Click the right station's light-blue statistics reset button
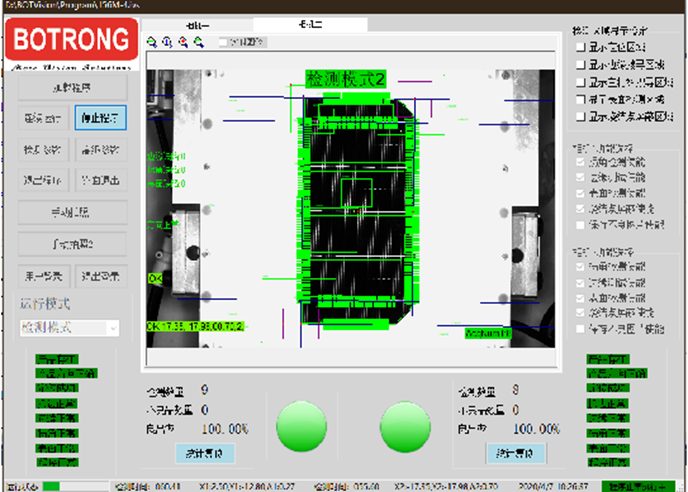Screen dimensions: 688x492 (x=516, y=453)
